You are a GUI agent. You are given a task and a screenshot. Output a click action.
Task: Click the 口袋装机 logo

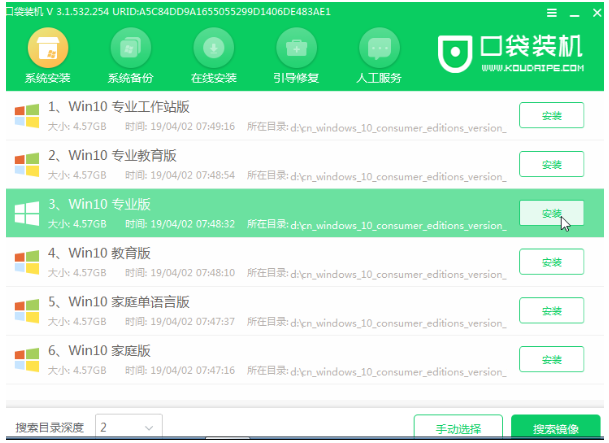511,54
